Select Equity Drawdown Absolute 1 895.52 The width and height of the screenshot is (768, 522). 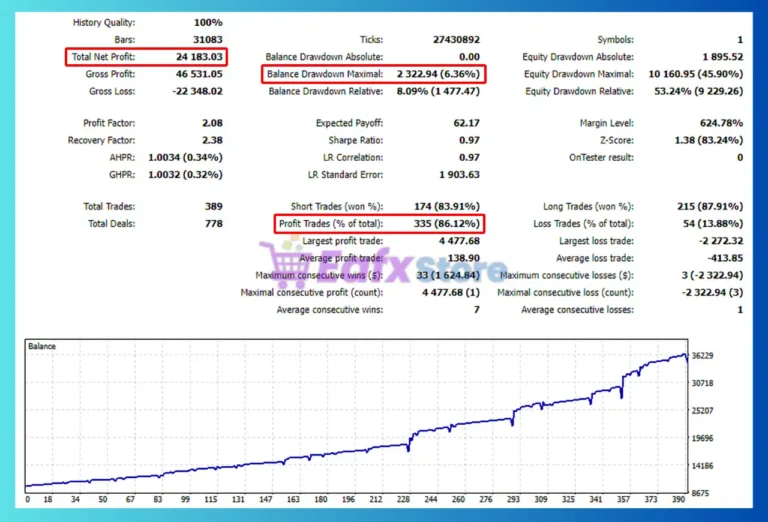click(x=723, y=57)
